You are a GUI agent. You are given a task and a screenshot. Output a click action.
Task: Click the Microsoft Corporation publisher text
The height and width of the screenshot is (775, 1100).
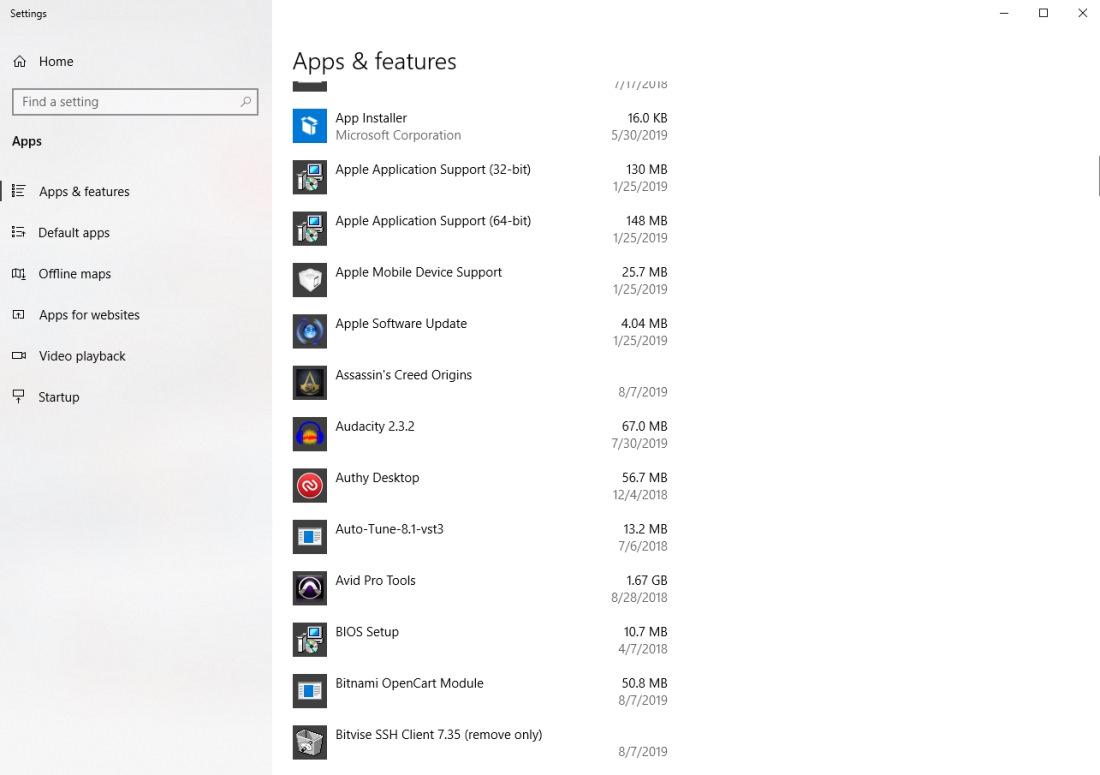click(398, 135)
